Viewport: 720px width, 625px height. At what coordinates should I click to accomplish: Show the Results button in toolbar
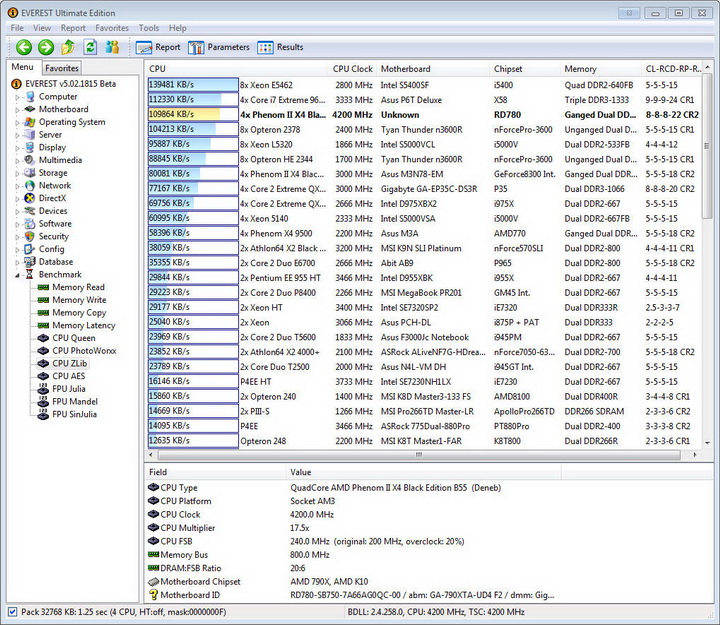coord(280,47)
